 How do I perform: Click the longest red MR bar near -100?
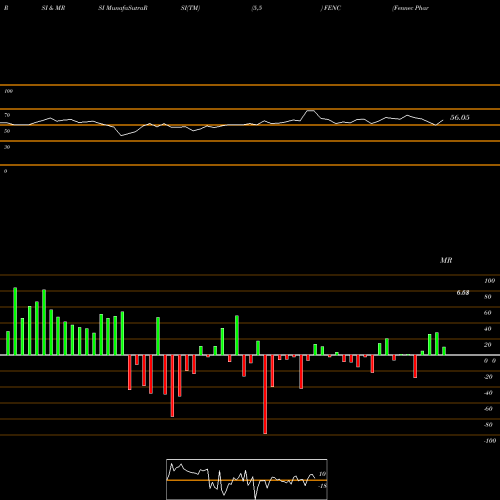coord(265,394)
